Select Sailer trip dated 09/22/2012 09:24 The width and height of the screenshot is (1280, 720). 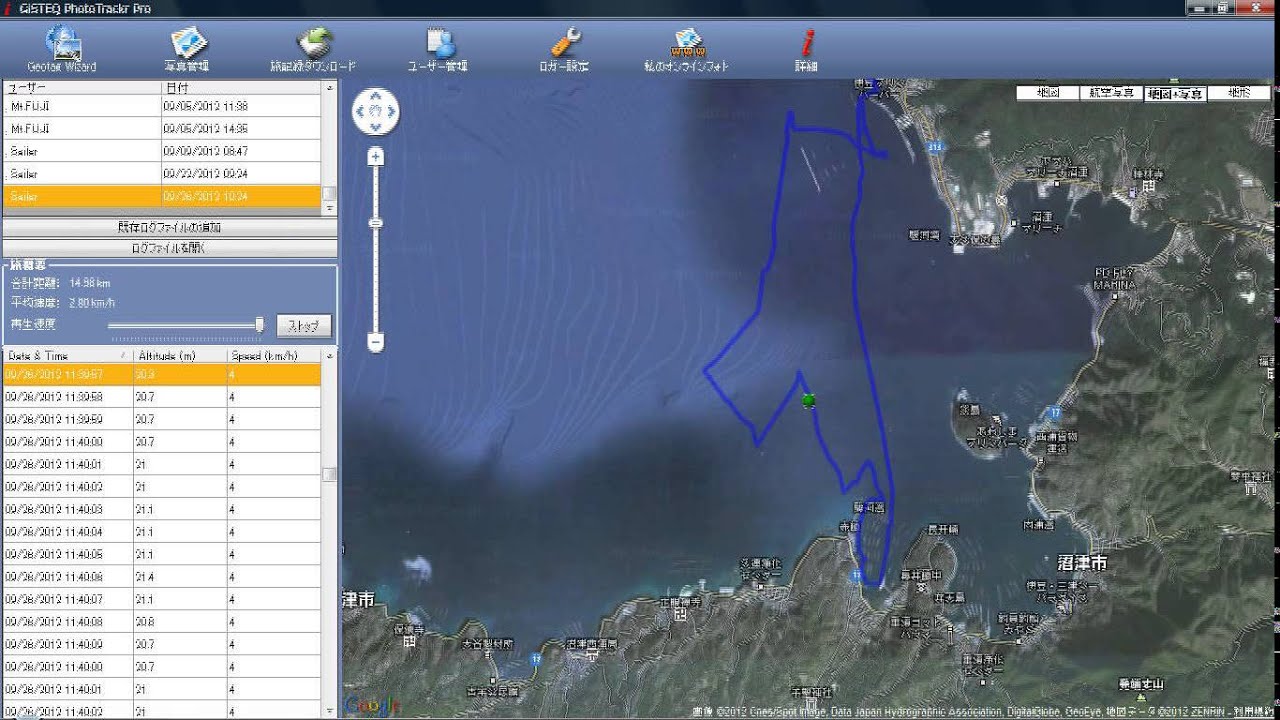(x=162, y=174)
